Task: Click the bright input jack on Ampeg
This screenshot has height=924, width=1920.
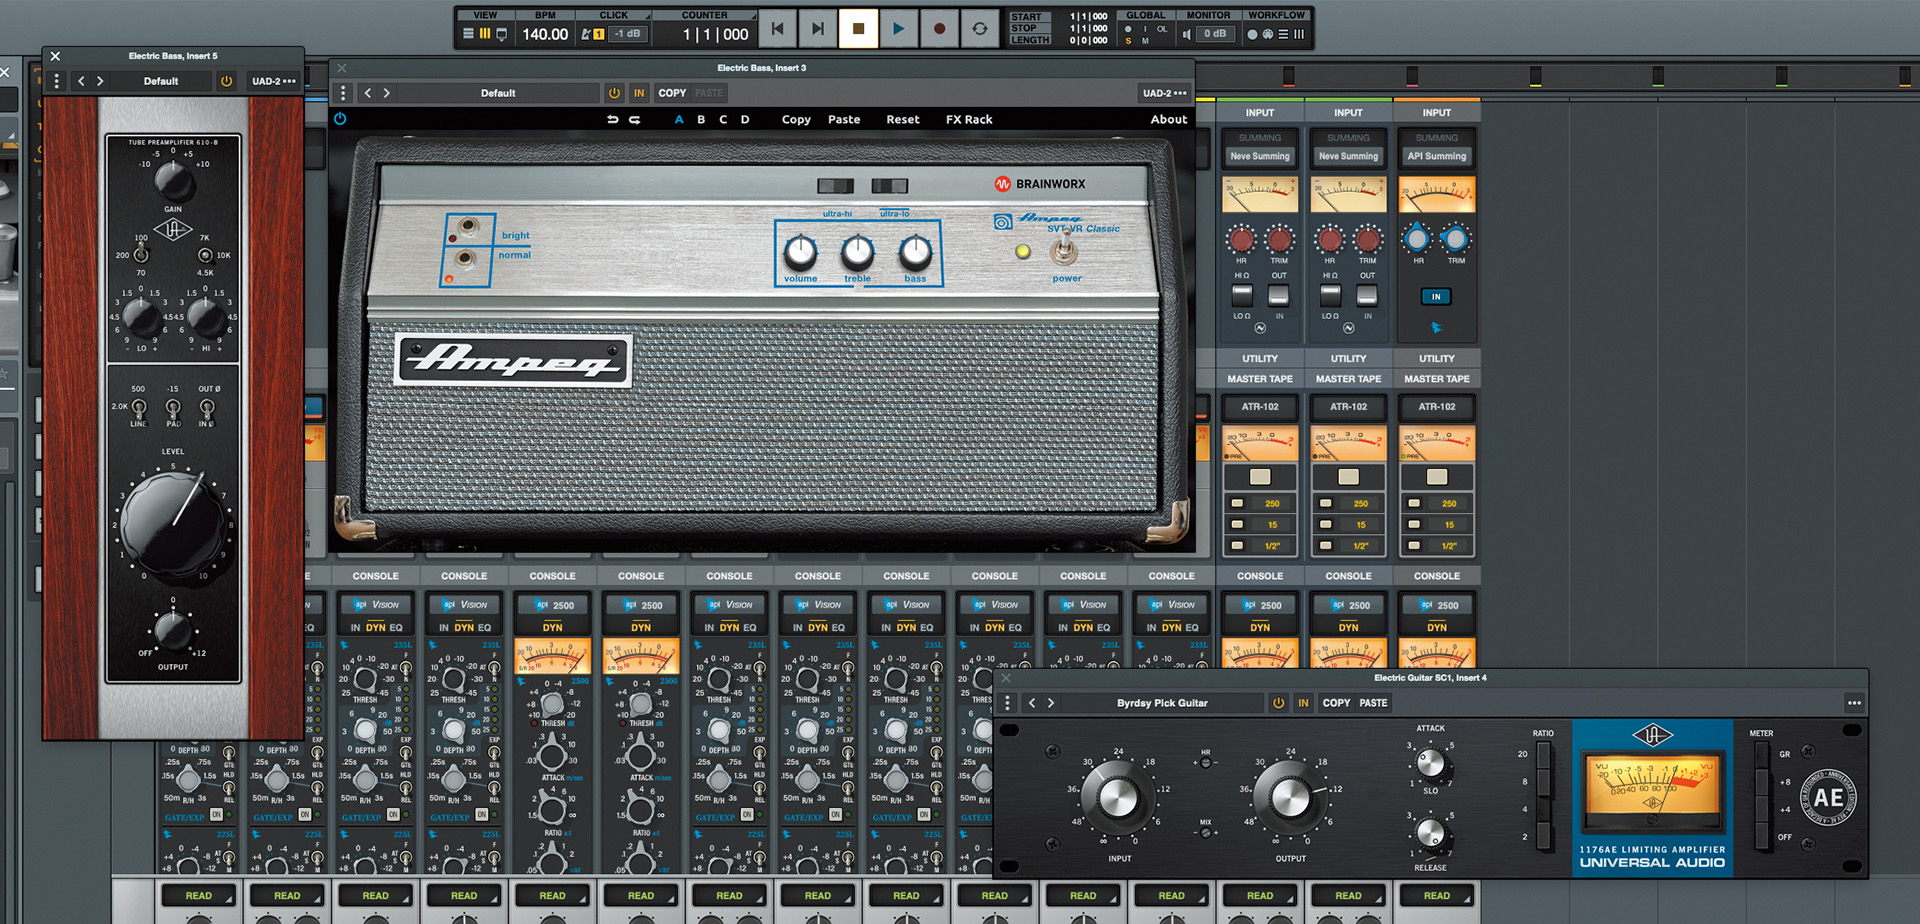Action: point(467,226)
